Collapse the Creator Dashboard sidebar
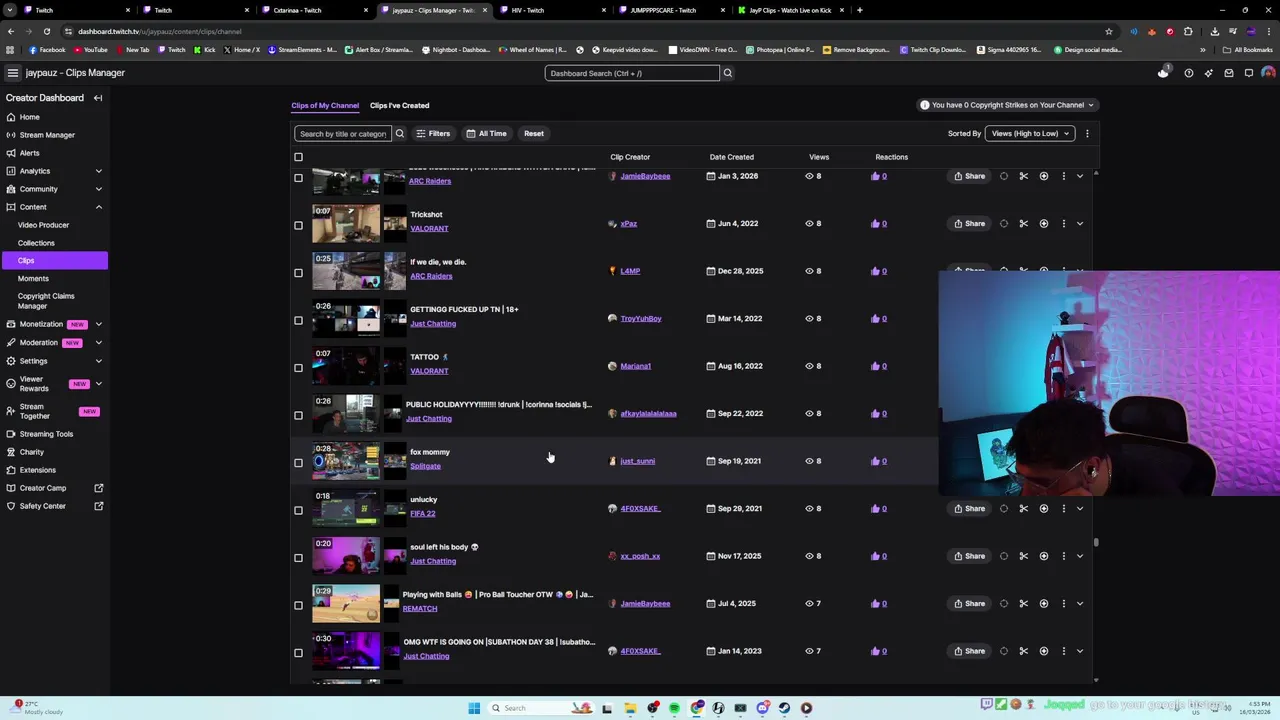 click(98, 98)
